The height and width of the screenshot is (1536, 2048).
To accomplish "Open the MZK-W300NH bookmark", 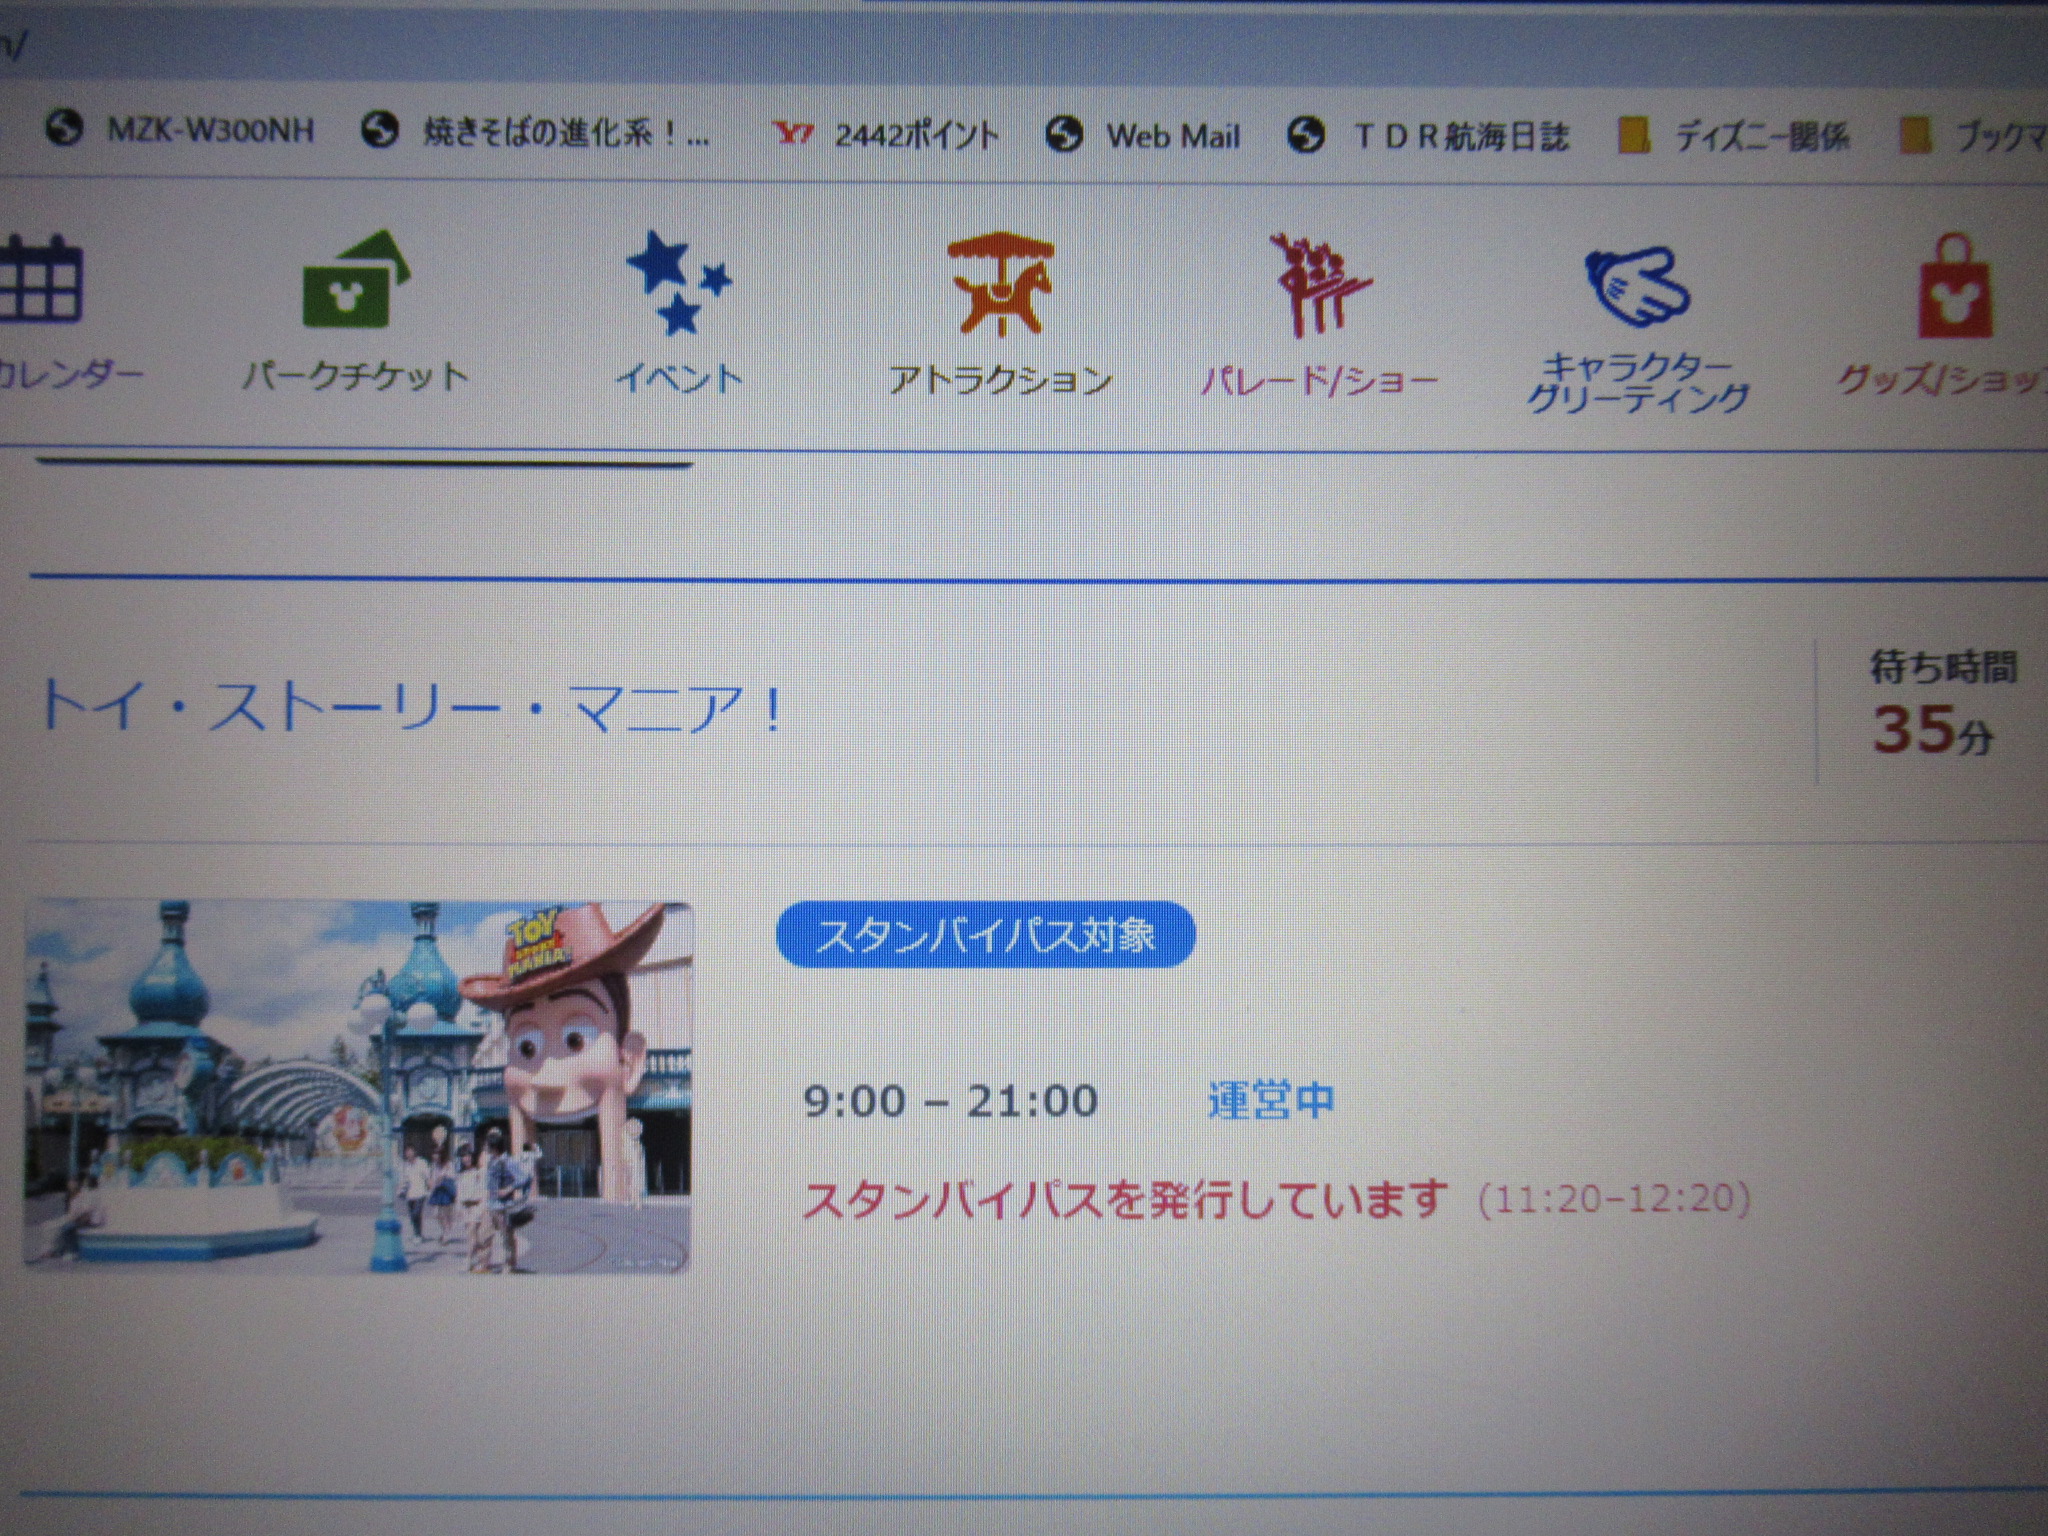I will point(210,131).
